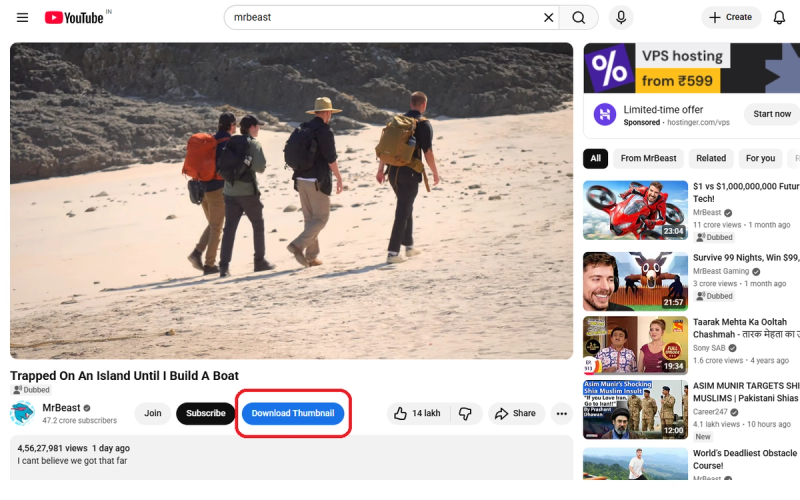
Task: Click the 21:57 duration badge
Action: point(673,302)
